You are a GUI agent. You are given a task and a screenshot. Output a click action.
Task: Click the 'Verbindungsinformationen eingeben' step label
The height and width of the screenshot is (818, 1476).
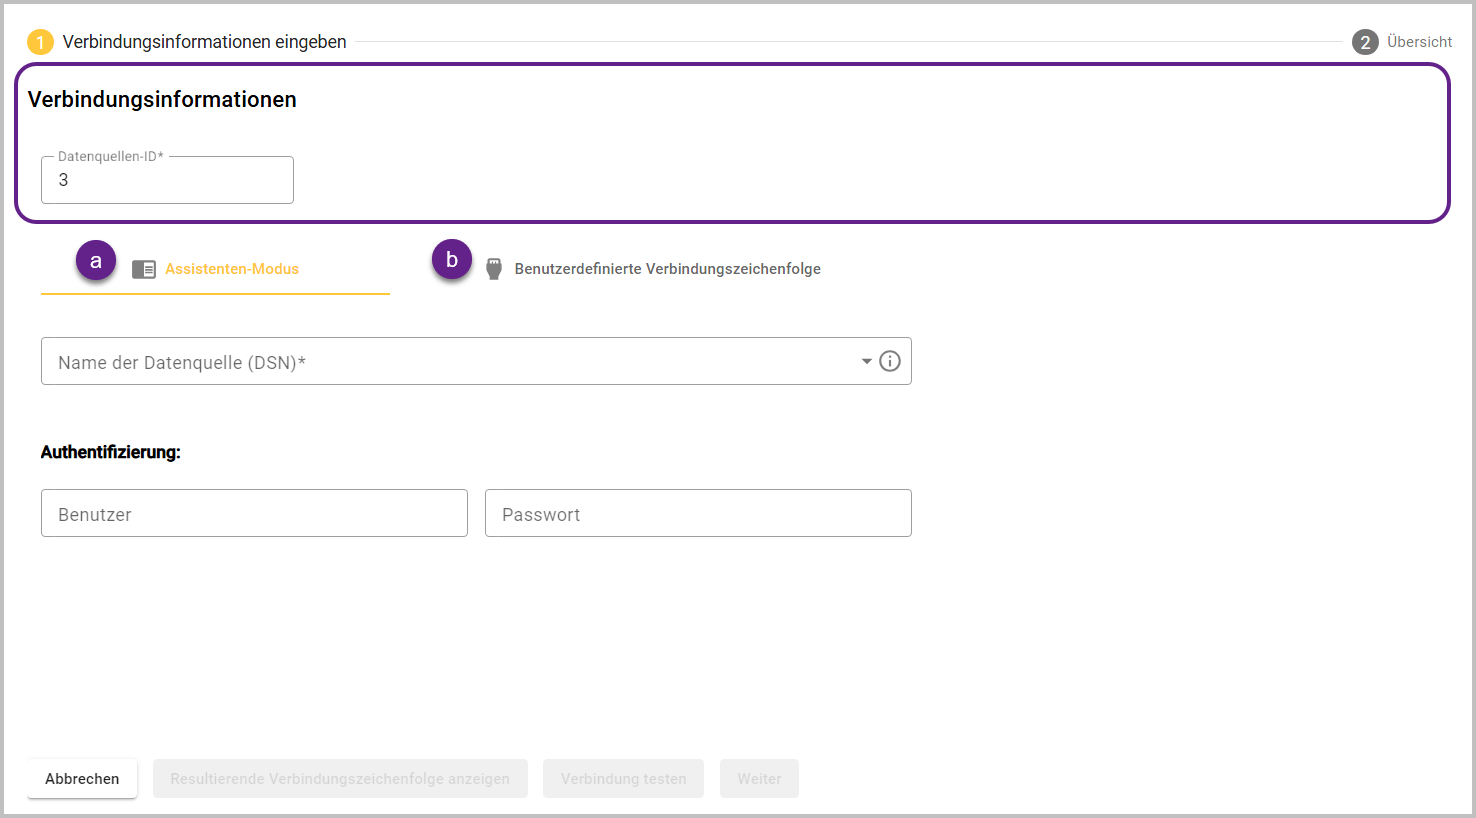tap(205, 42)
